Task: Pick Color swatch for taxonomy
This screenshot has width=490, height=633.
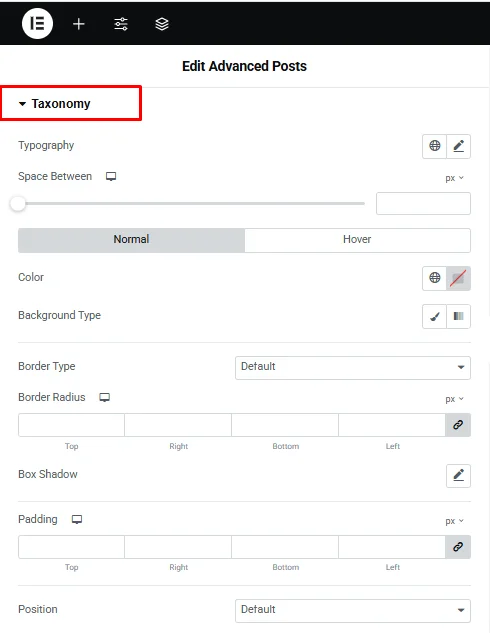Action: tap(459, 278)
